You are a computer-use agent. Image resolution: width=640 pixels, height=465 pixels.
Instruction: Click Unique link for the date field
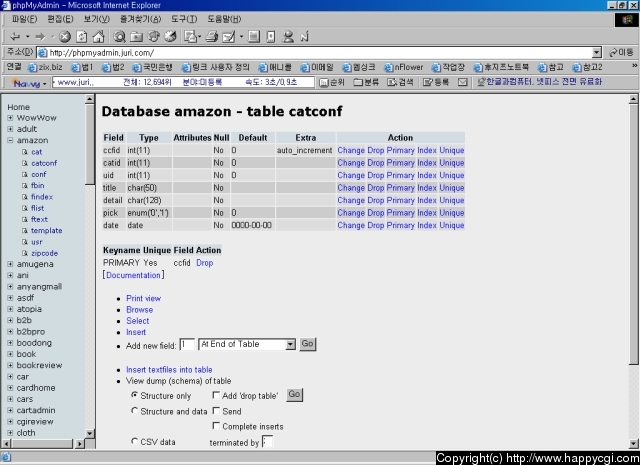click(x=452, y=225)
